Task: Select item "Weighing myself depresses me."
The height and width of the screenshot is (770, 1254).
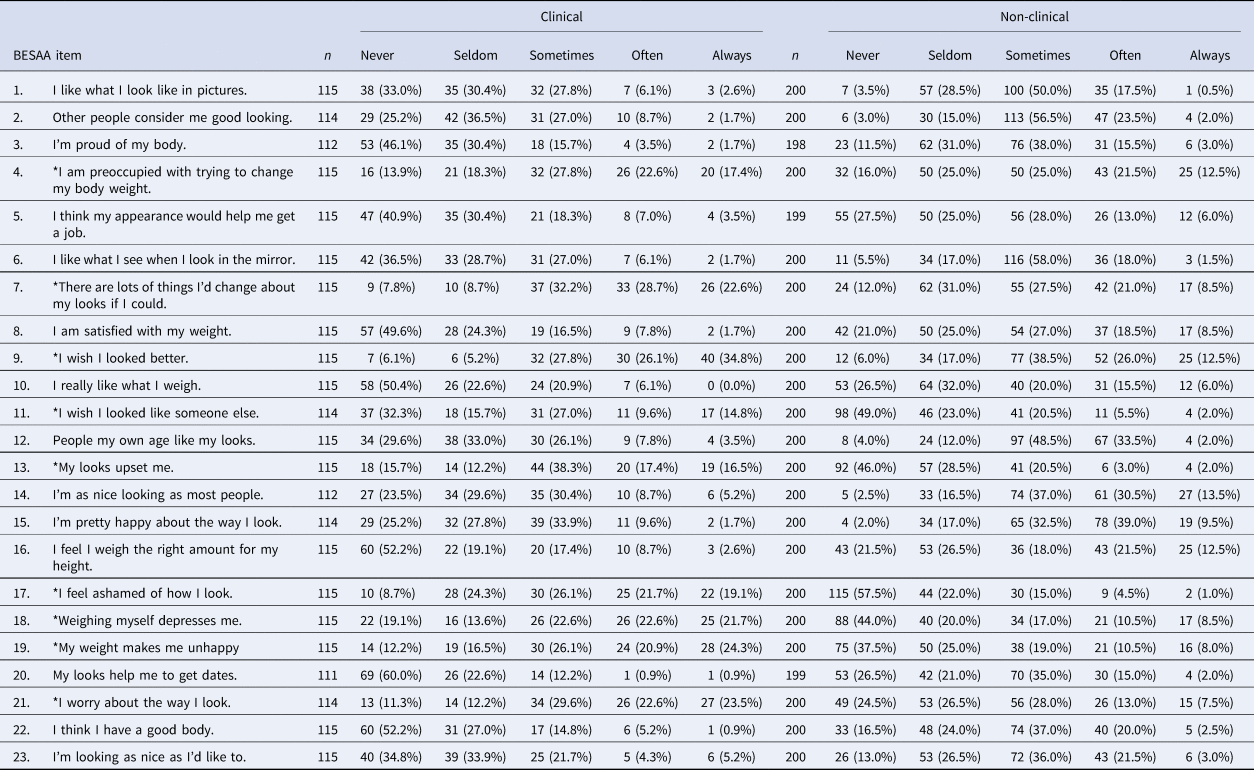Action: point(147,620)
